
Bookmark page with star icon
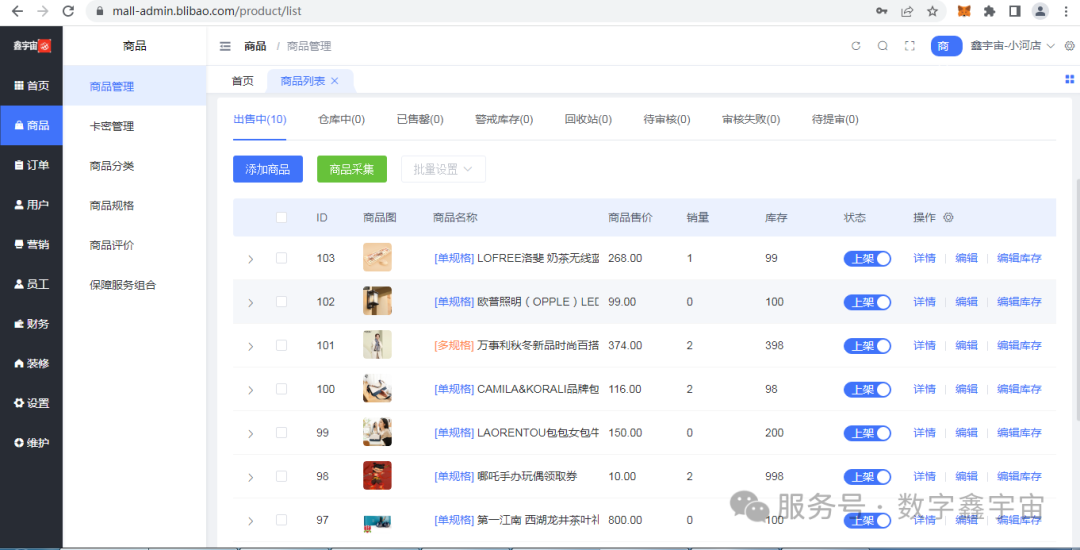932,11
